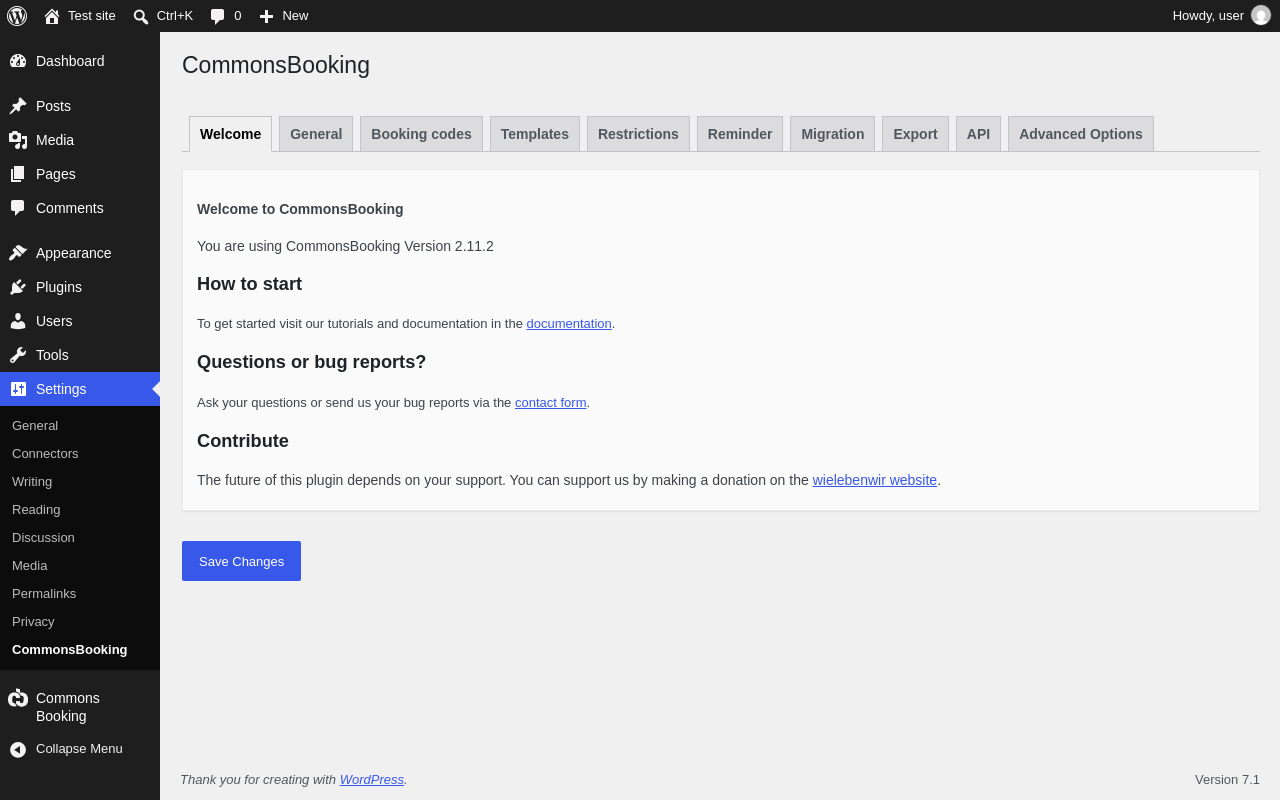Screen dimensions: 1280x800
Task: Open the Advanced Options tab
Action: pyautogui.click(x=1081, y=134)
